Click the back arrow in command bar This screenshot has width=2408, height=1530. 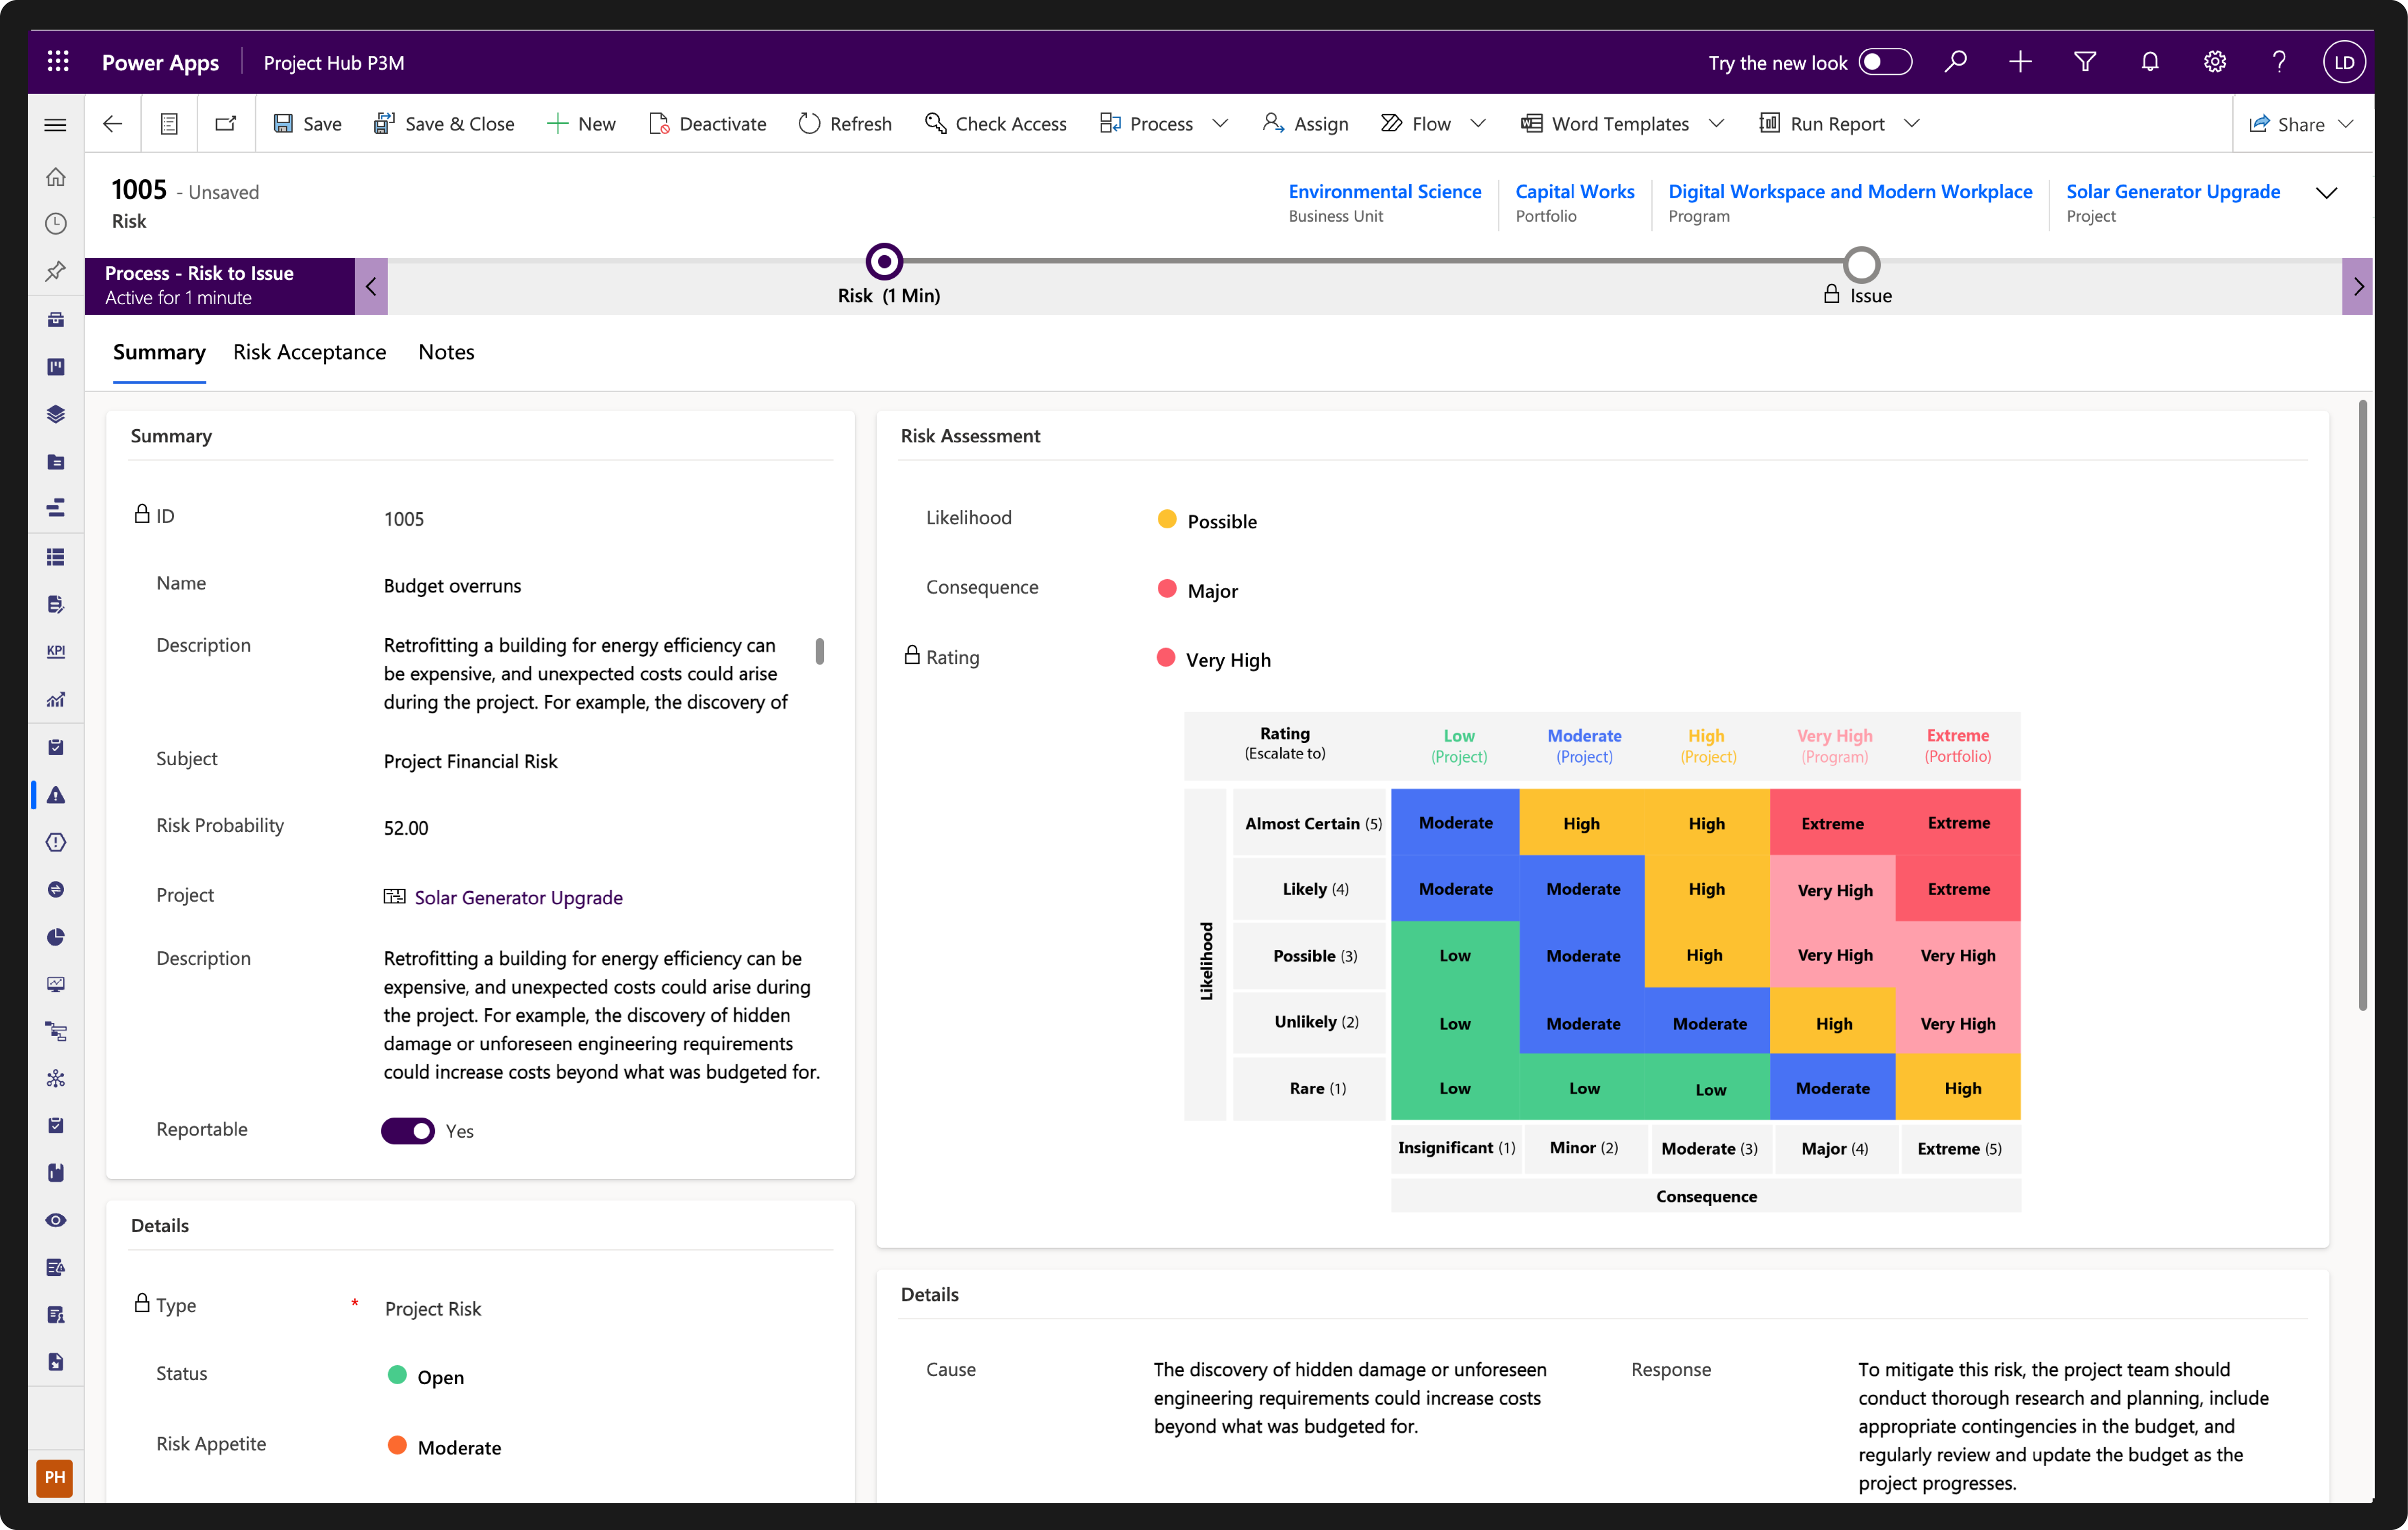(112, 123)
